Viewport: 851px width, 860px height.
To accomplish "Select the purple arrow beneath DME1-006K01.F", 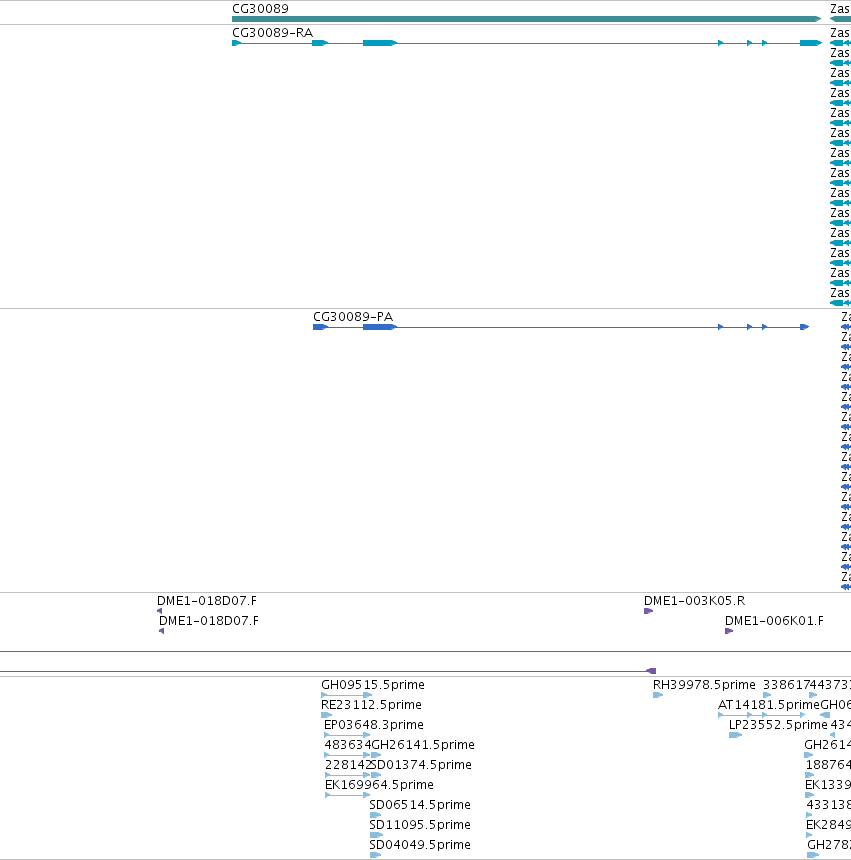I will 729,631.
